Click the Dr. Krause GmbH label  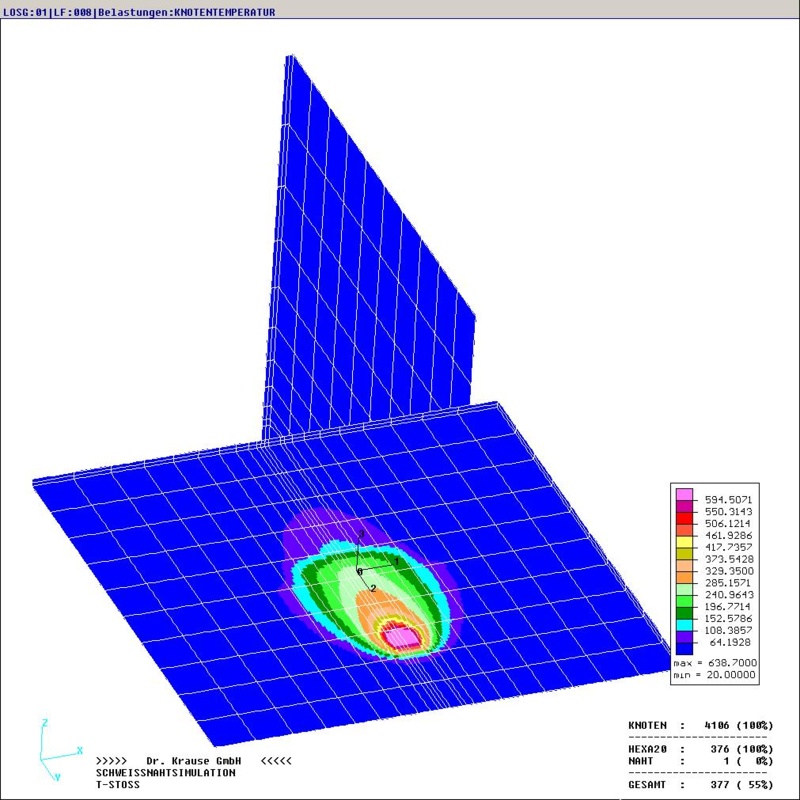click(x=195, y=761)
